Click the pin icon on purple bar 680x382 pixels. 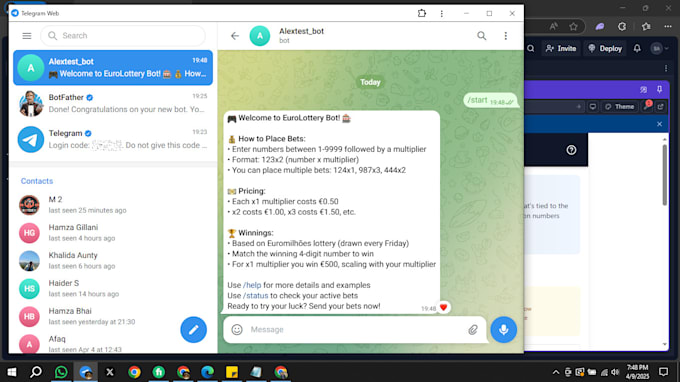pos(659,89)
